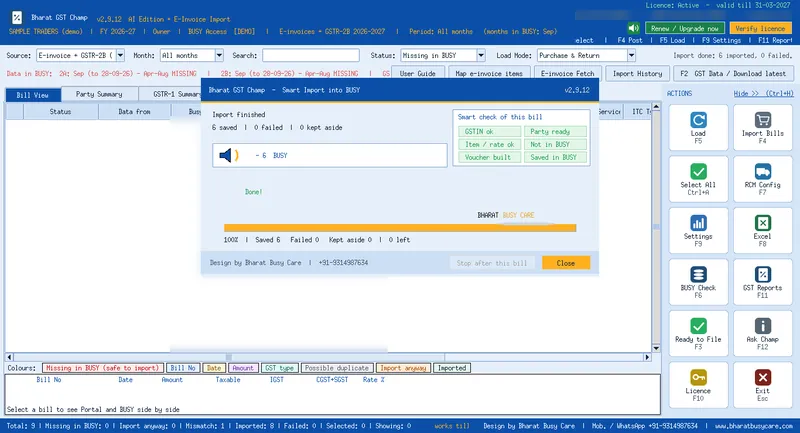Click the Not in BUSY badge

click(555, 144)
